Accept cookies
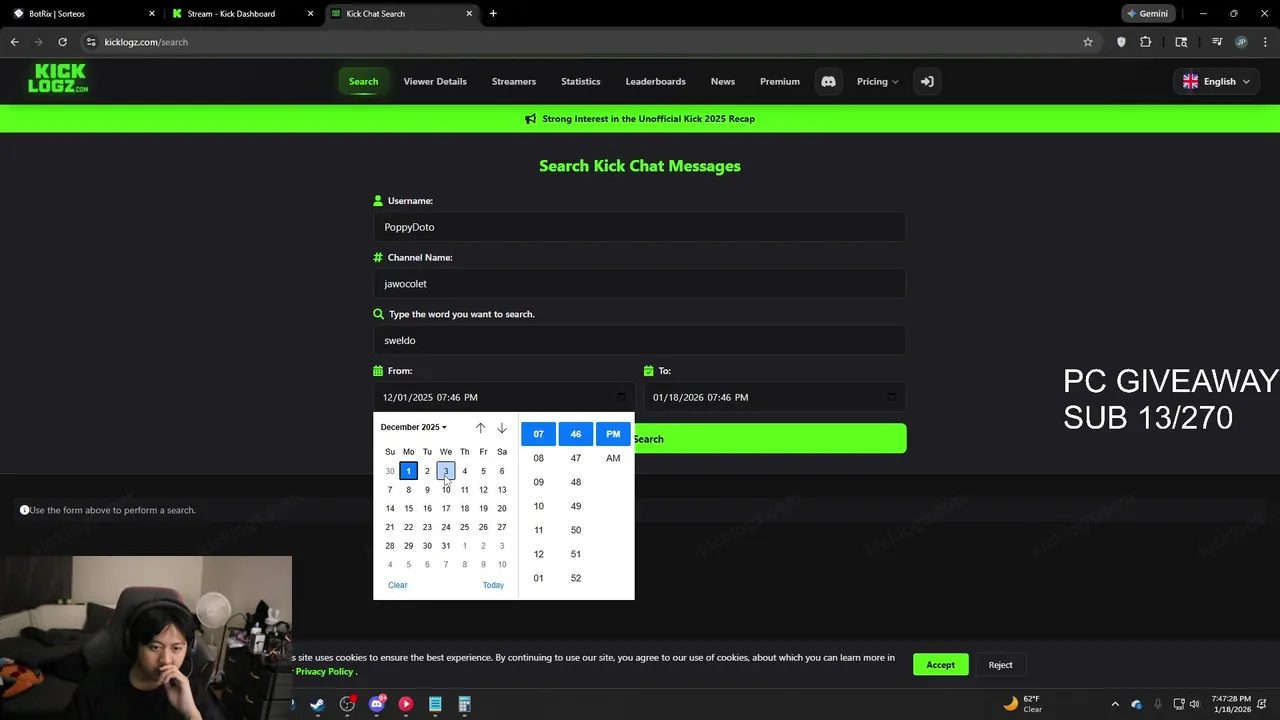 940,665
